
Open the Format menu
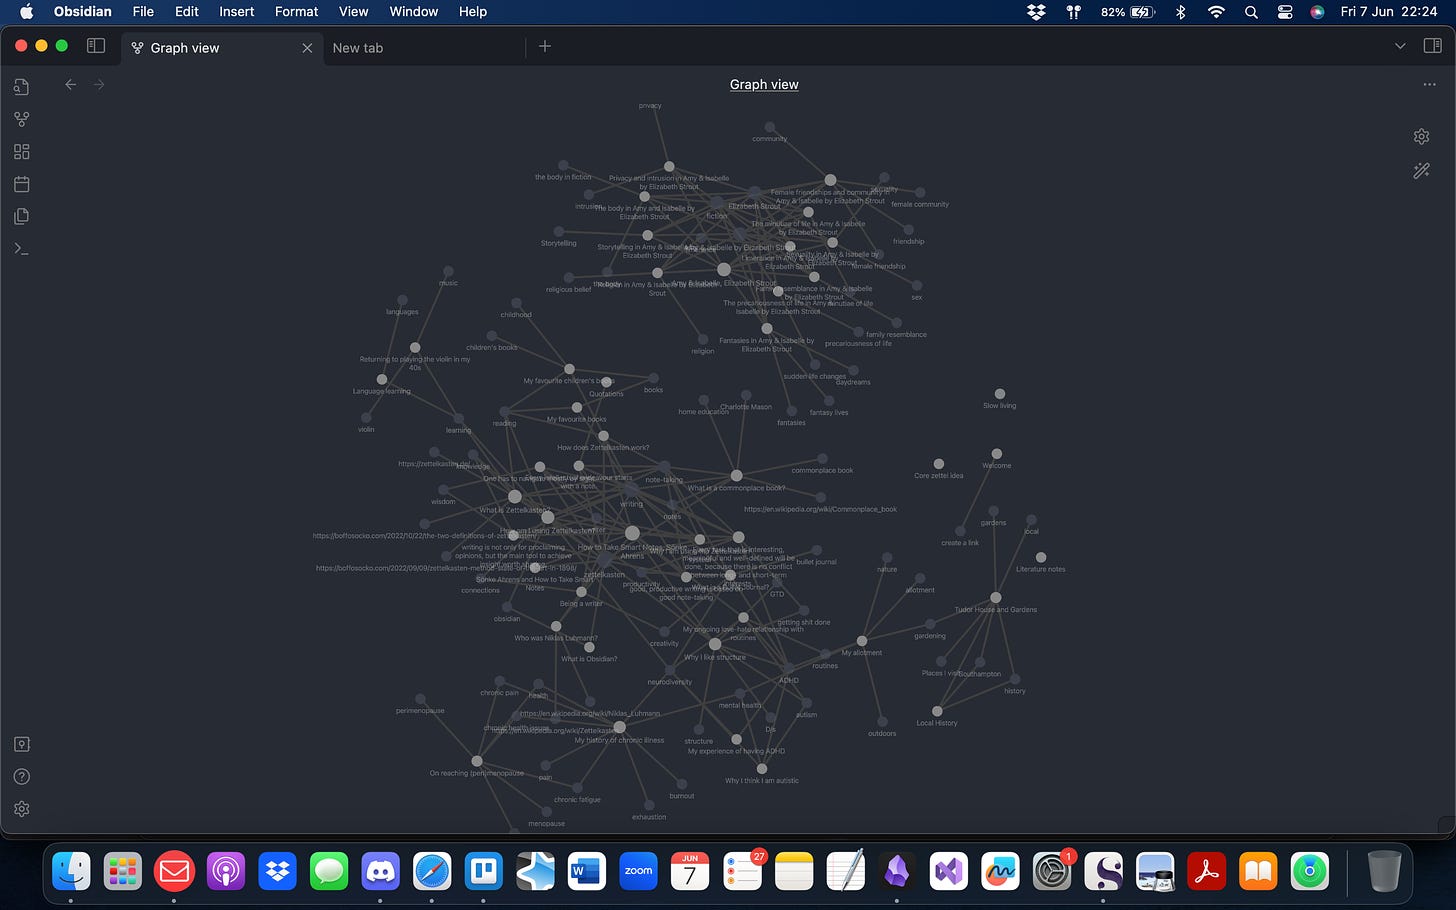(x=297, y=12)
